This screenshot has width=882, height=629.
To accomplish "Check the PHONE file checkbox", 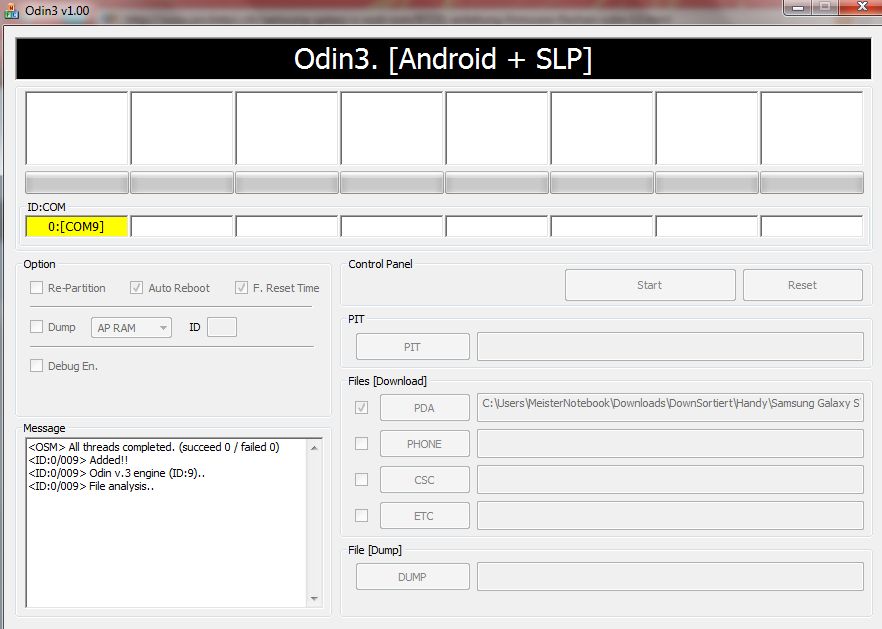I will click(x=362, y=444).
